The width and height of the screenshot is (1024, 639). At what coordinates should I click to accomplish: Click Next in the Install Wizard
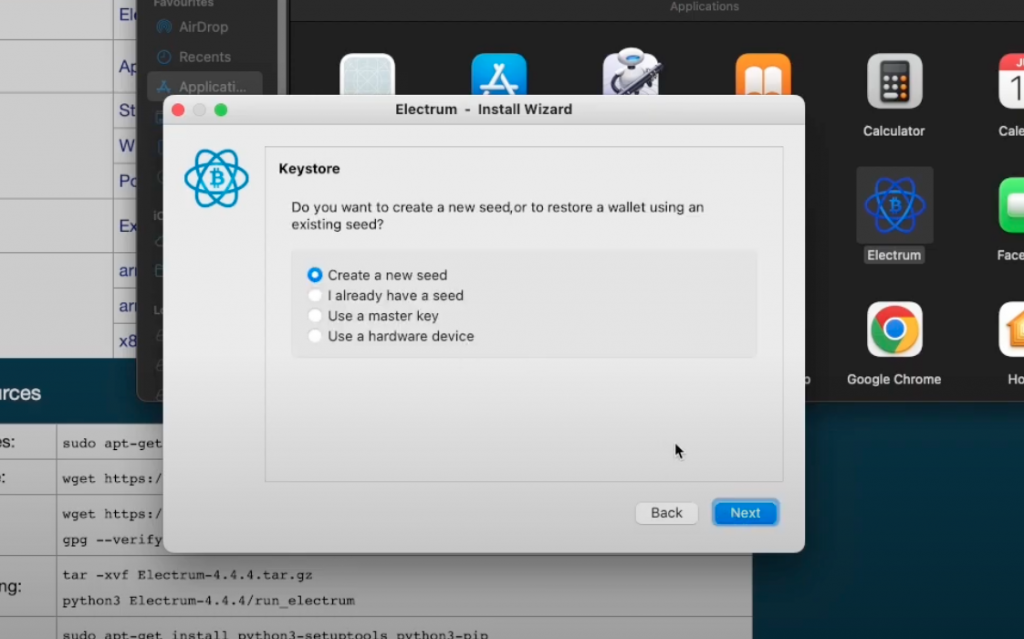pos(745,513)
